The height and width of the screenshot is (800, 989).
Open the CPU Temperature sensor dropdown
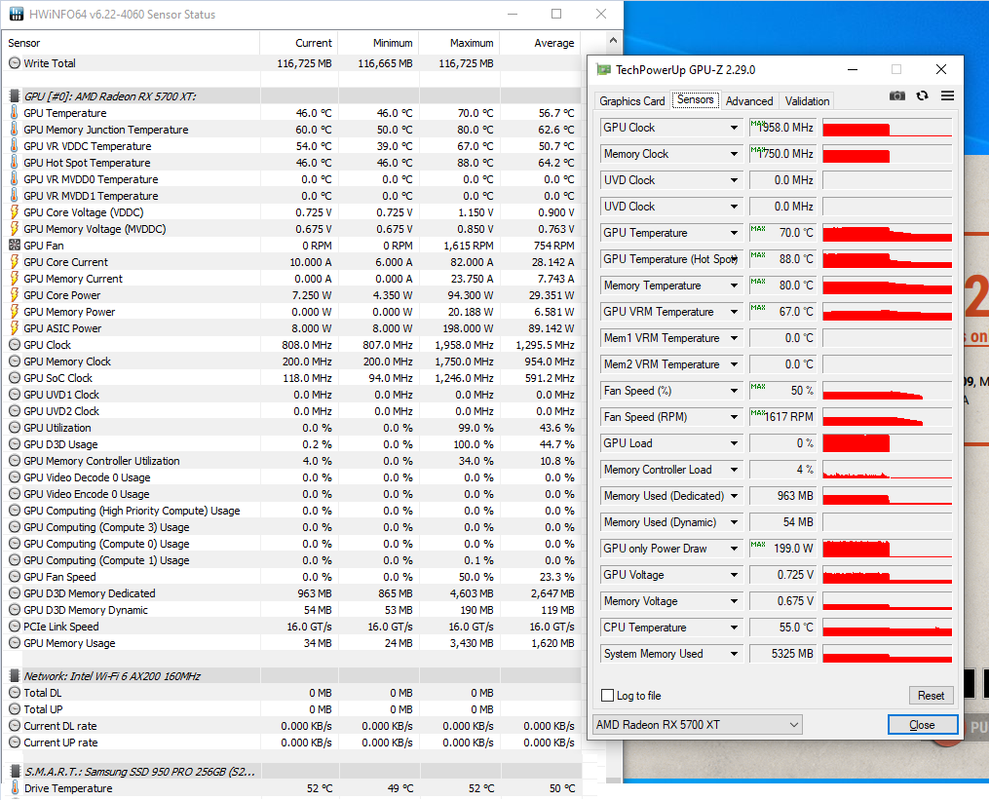(x=734, y=628)
